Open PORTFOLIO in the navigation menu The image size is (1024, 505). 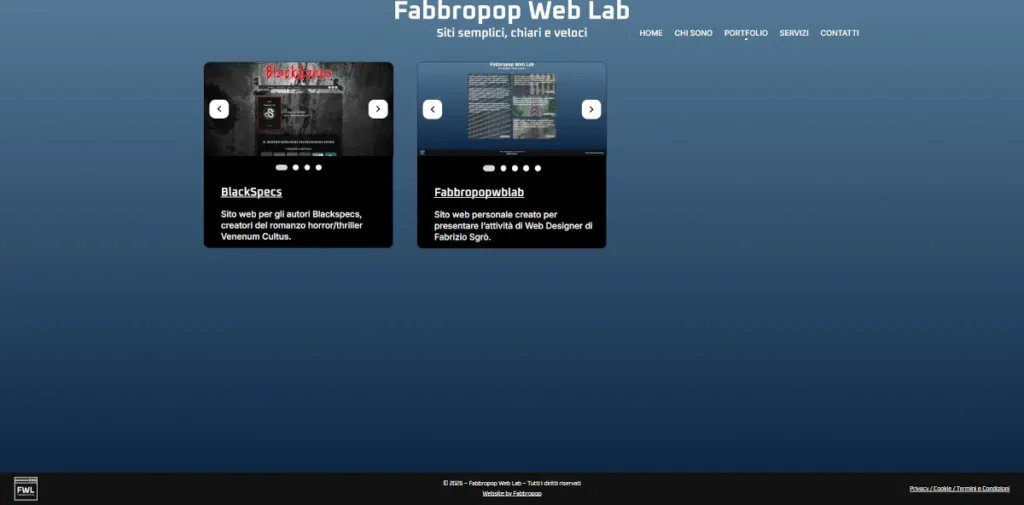[x=746, y=33]
